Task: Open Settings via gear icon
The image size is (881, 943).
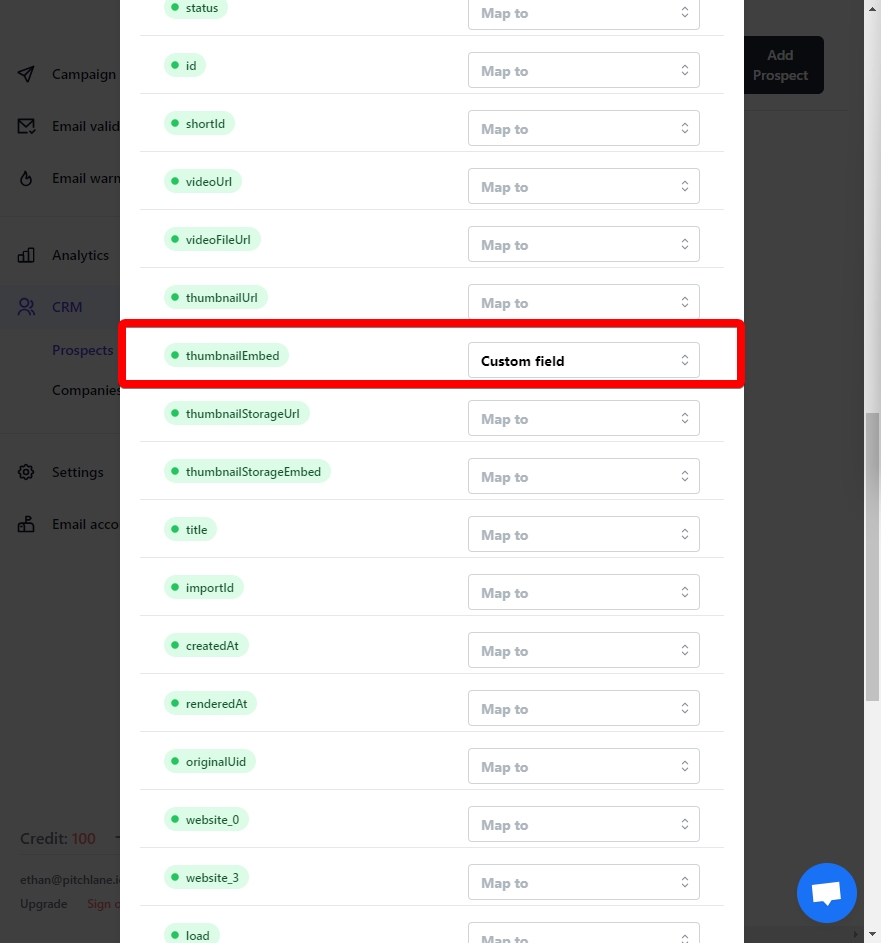Action: [x=27, y=472]
